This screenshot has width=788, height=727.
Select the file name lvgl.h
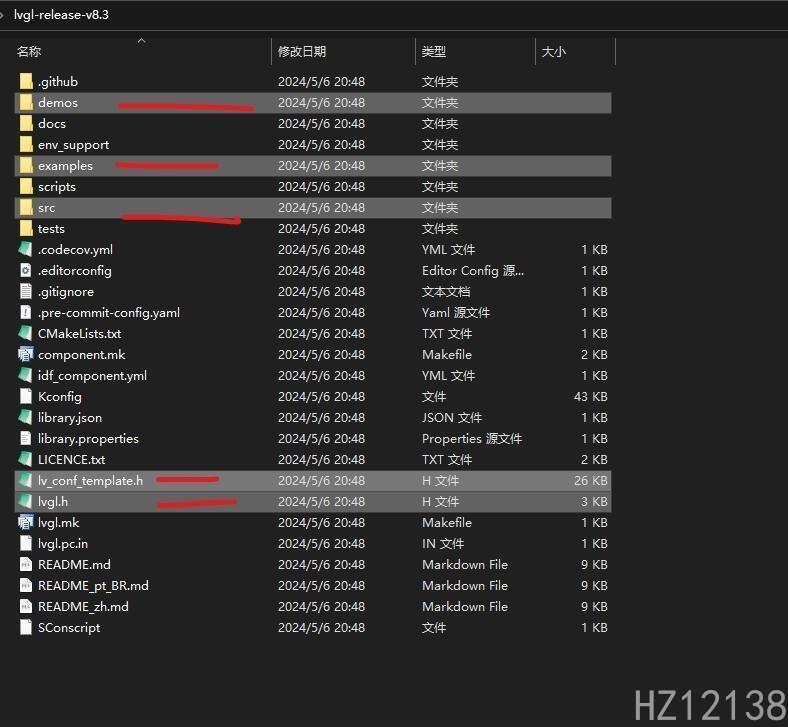point(53,501)
